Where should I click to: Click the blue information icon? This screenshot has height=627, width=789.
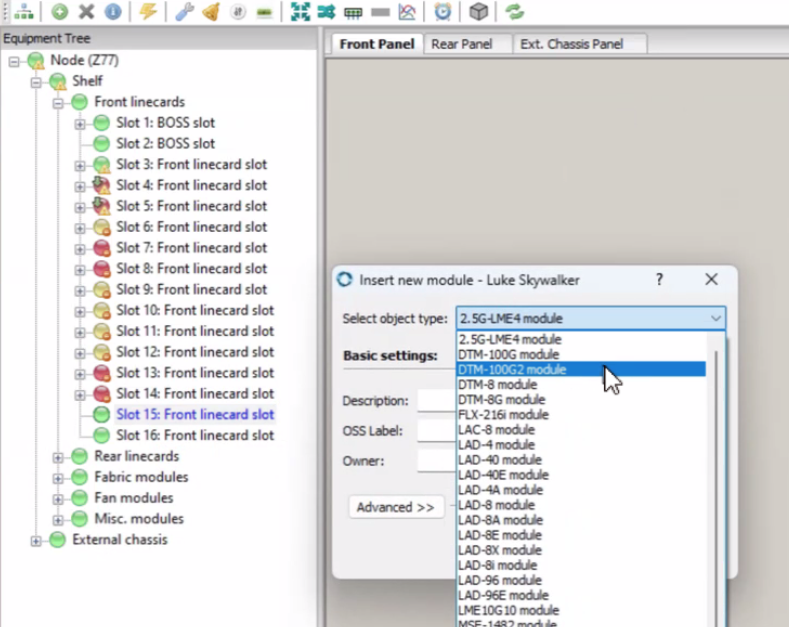(x=113, y=12)
